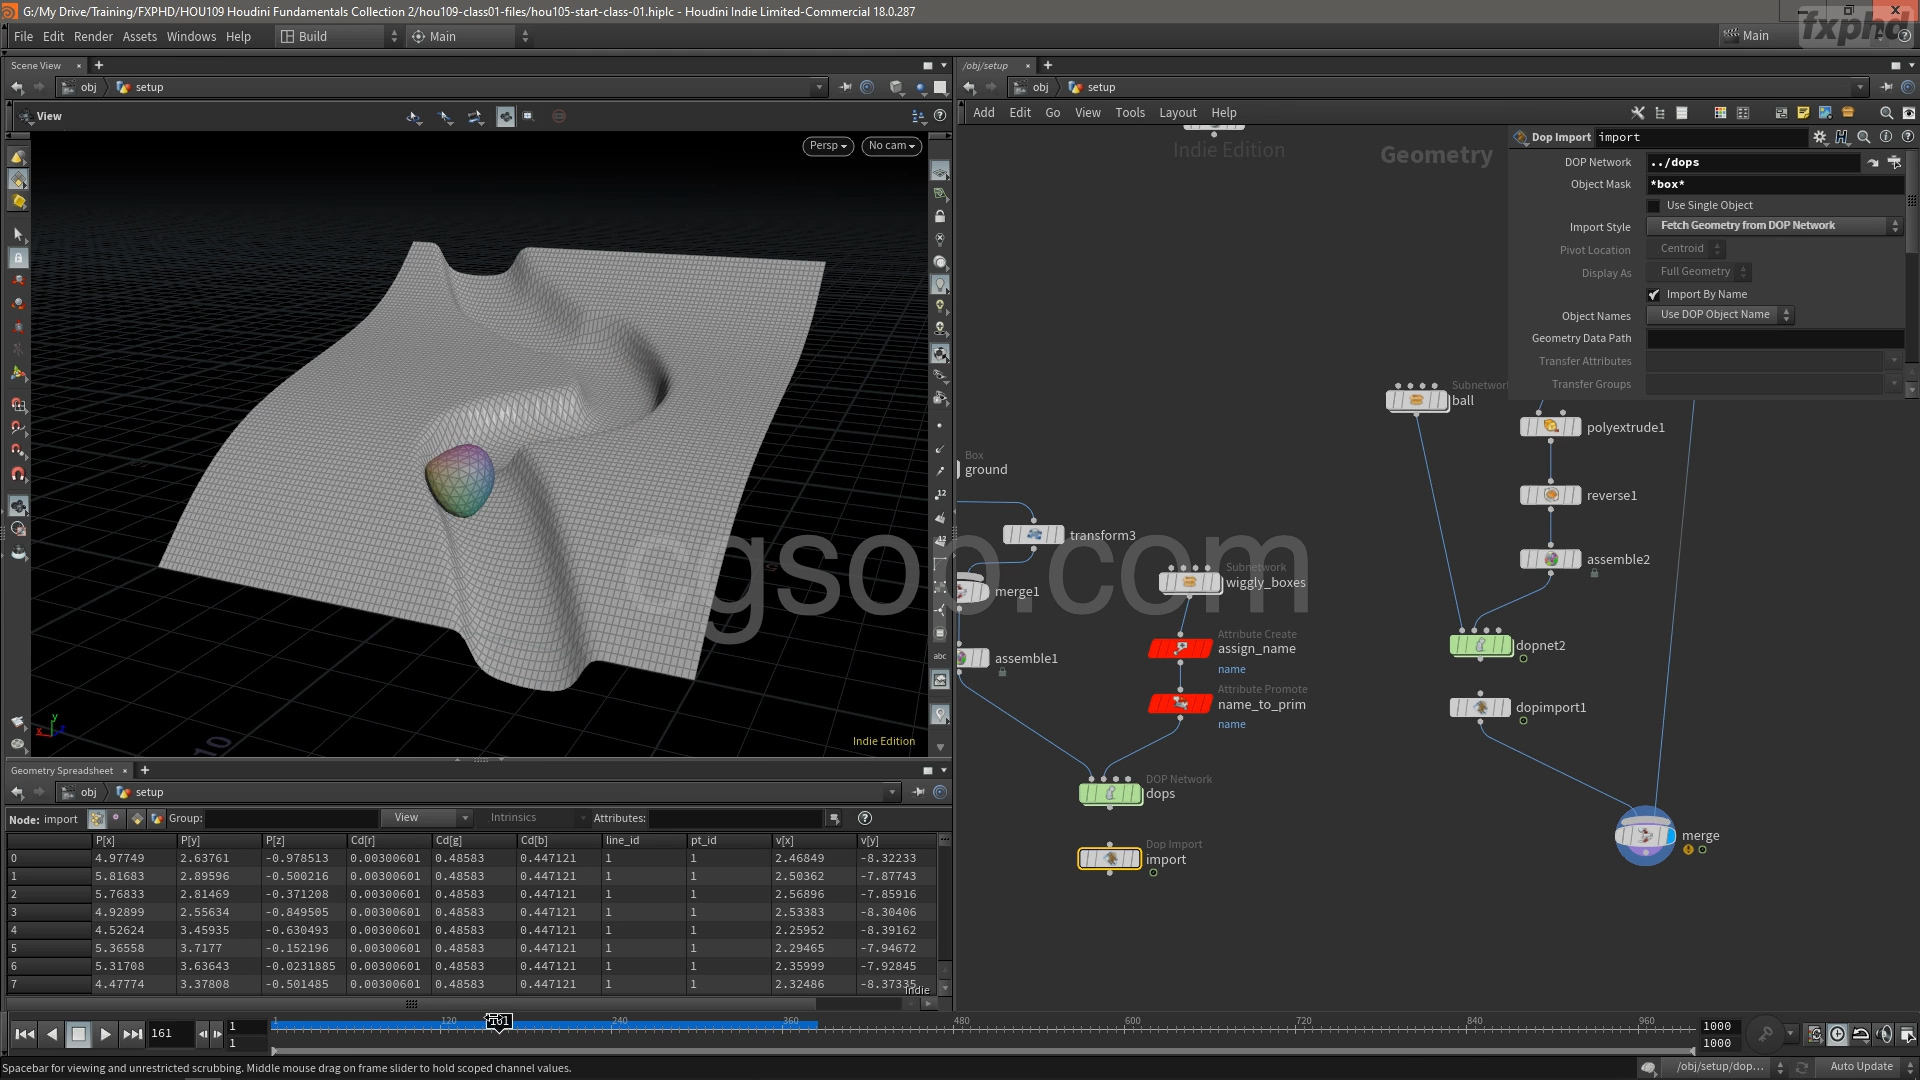Image resolution: width=1920 pixels, height=1080 pixels.
Task: Click the search icon in parameter pane
Action: pos(1864,137)
